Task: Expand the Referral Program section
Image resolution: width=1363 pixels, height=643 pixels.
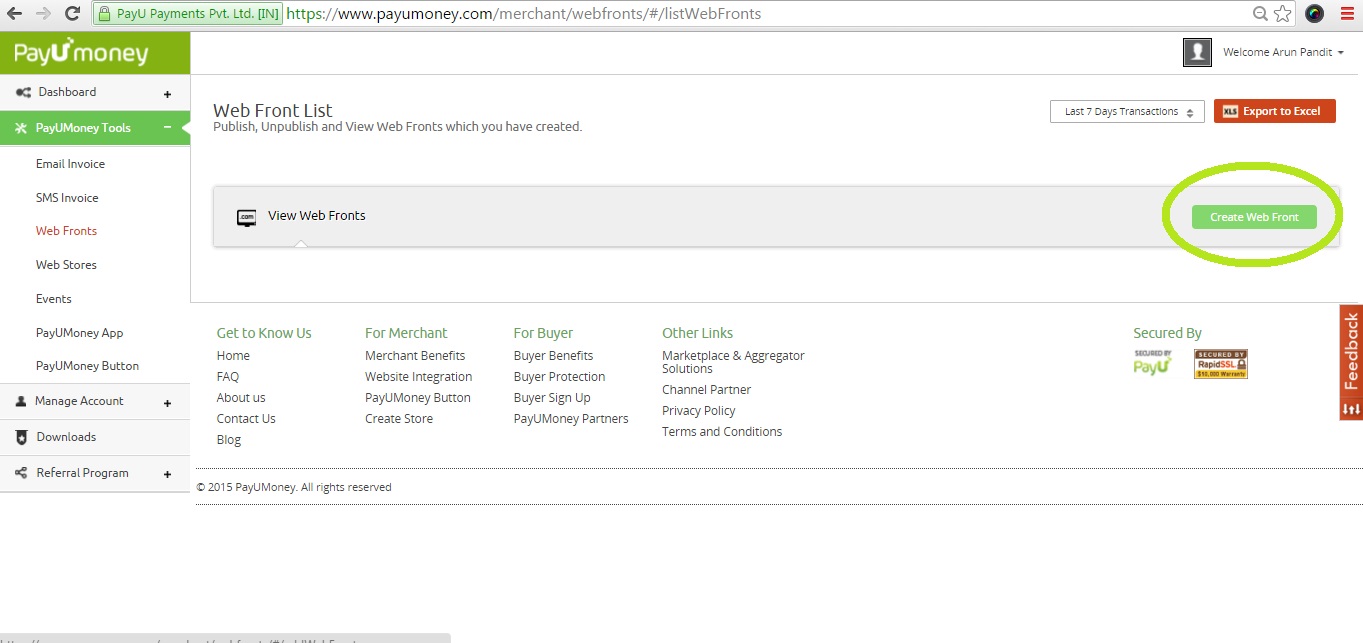Action: click(x=167, y=475)
